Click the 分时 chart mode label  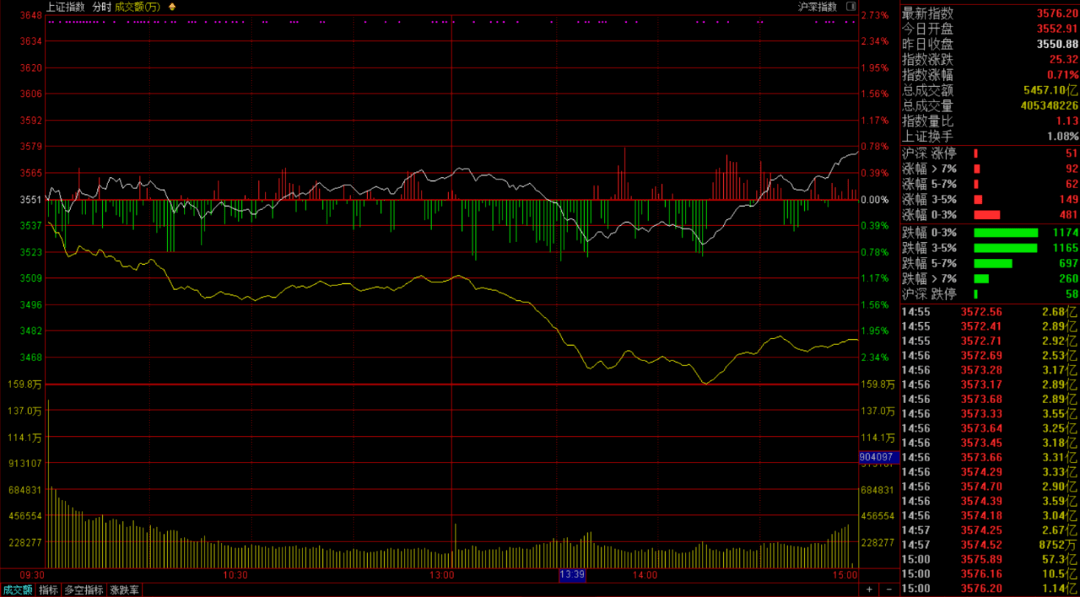(x=101, y=7)
